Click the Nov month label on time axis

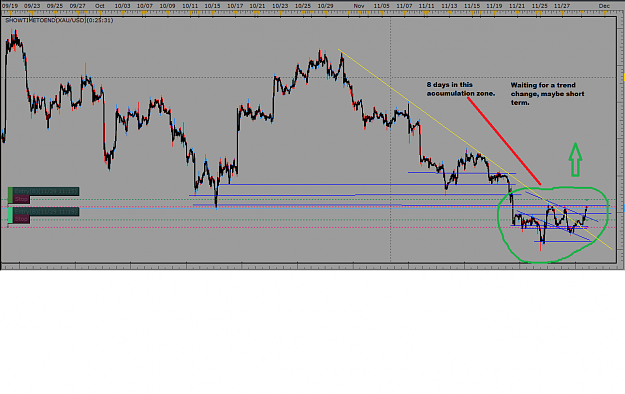click(x=359, y=6)
